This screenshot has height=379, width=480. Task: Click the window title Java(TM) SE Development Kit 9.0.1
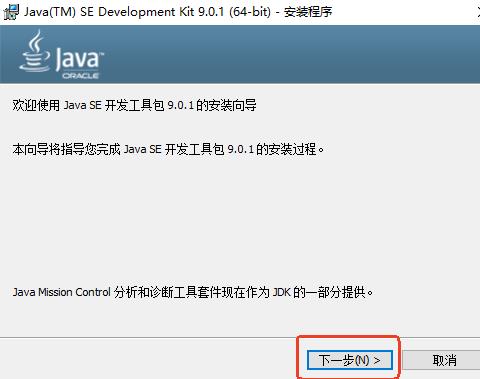[x=178, y=12]
